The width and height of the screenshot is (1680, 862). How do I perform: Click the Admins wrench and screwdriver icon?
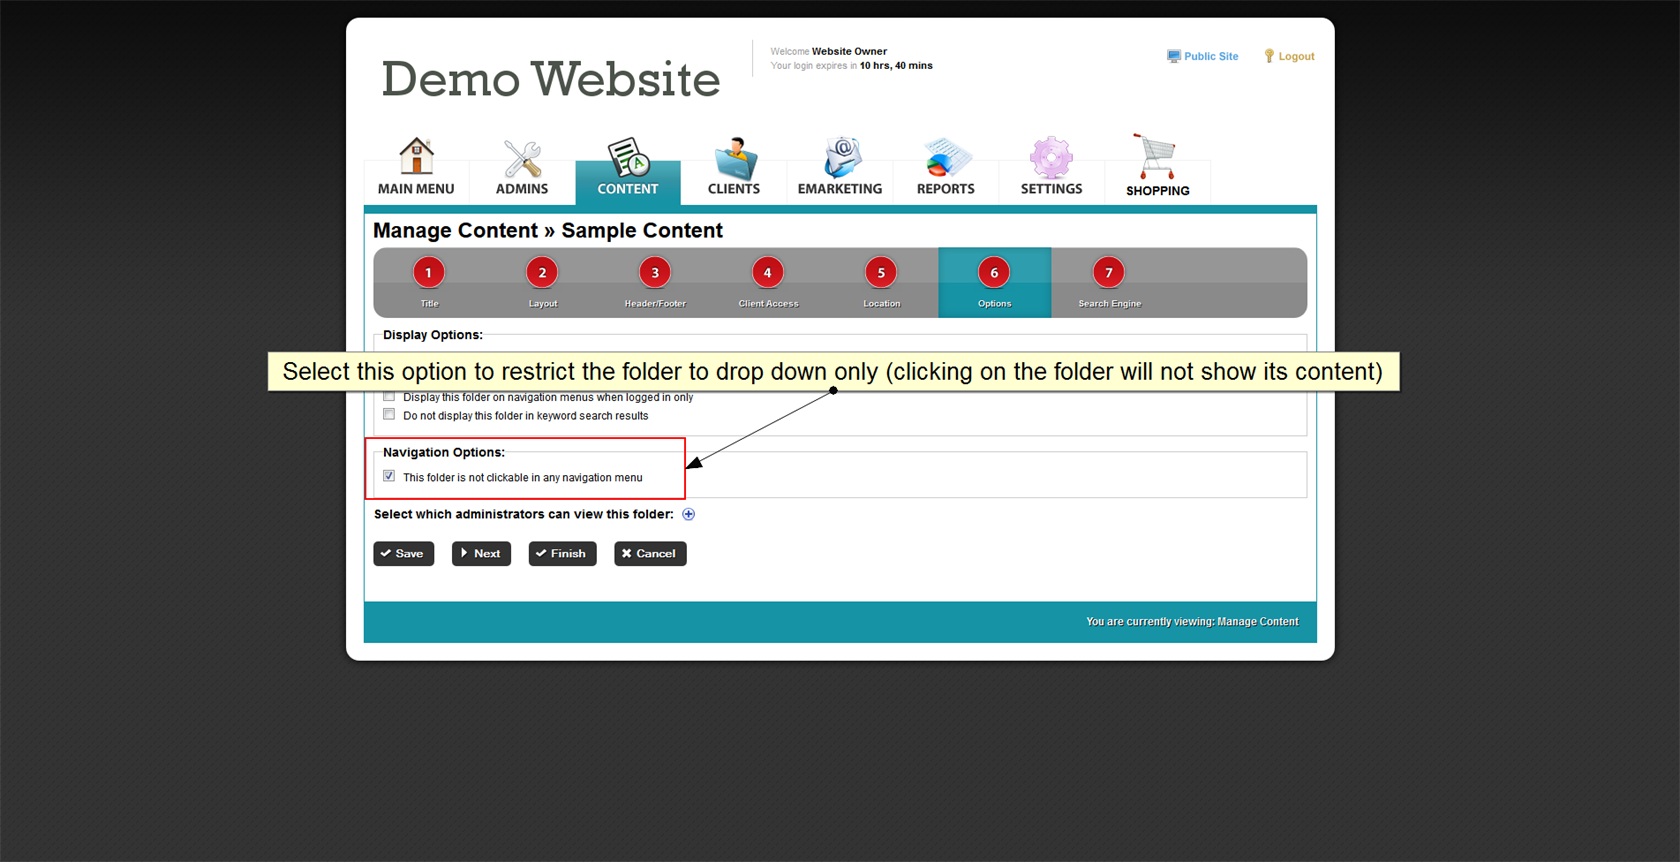point(522,158)
